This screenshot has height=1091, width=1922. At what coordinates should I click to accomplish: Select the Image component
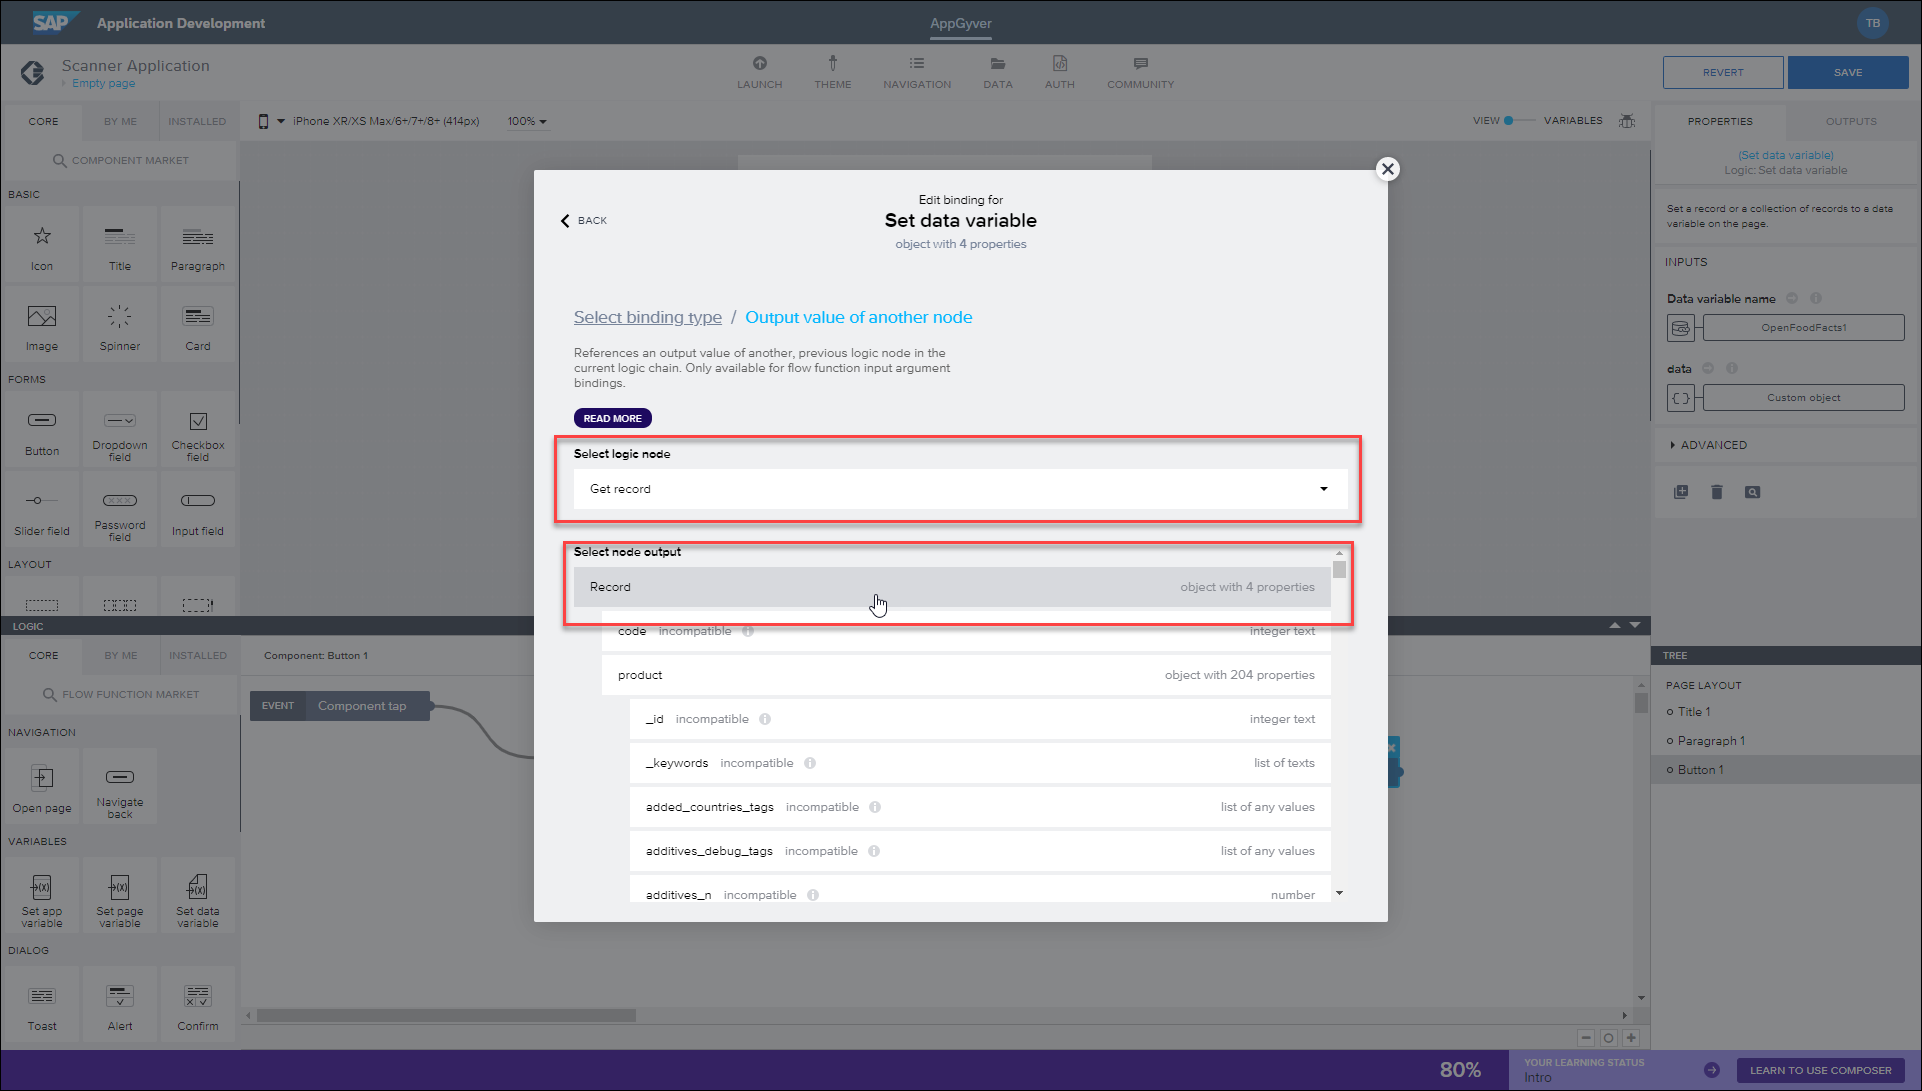point(42,326)
